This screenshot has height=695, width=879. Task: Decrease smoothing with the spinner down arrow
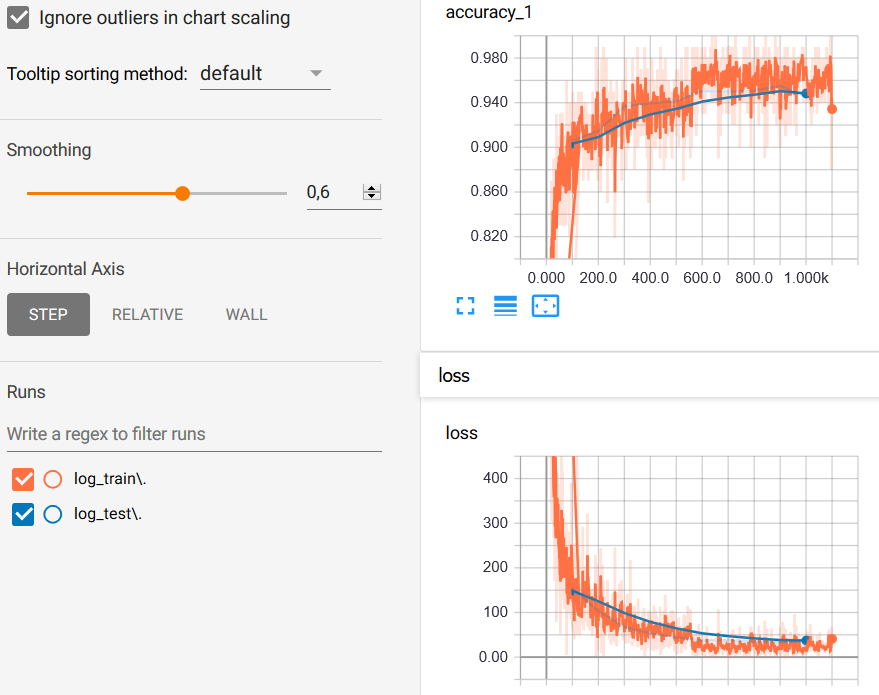(372, 197)
